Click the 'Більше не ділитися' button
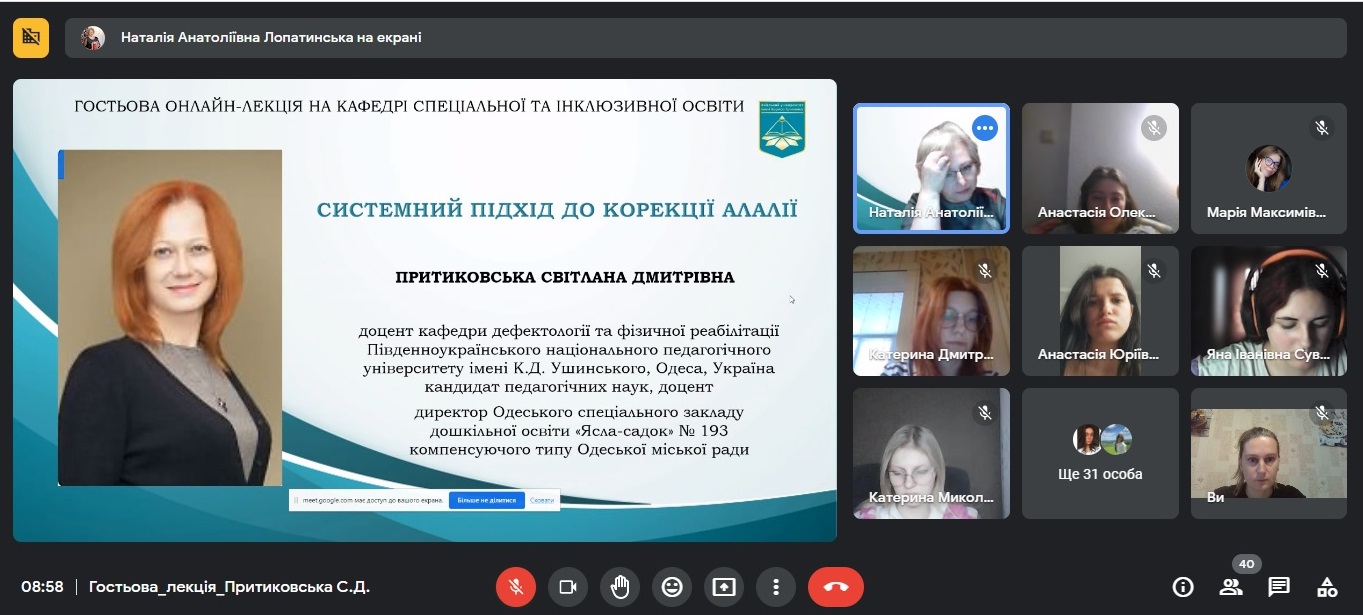1363x615 pixels. pos(486,500)
